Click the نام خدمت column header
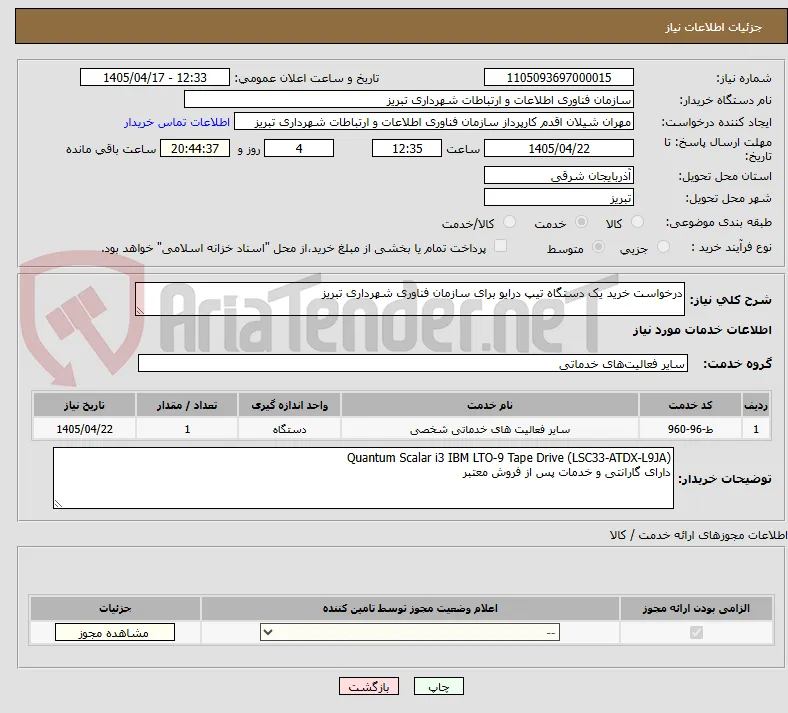Image resolution: width=788 pixels, height=713 pixels. pos(489,405)
